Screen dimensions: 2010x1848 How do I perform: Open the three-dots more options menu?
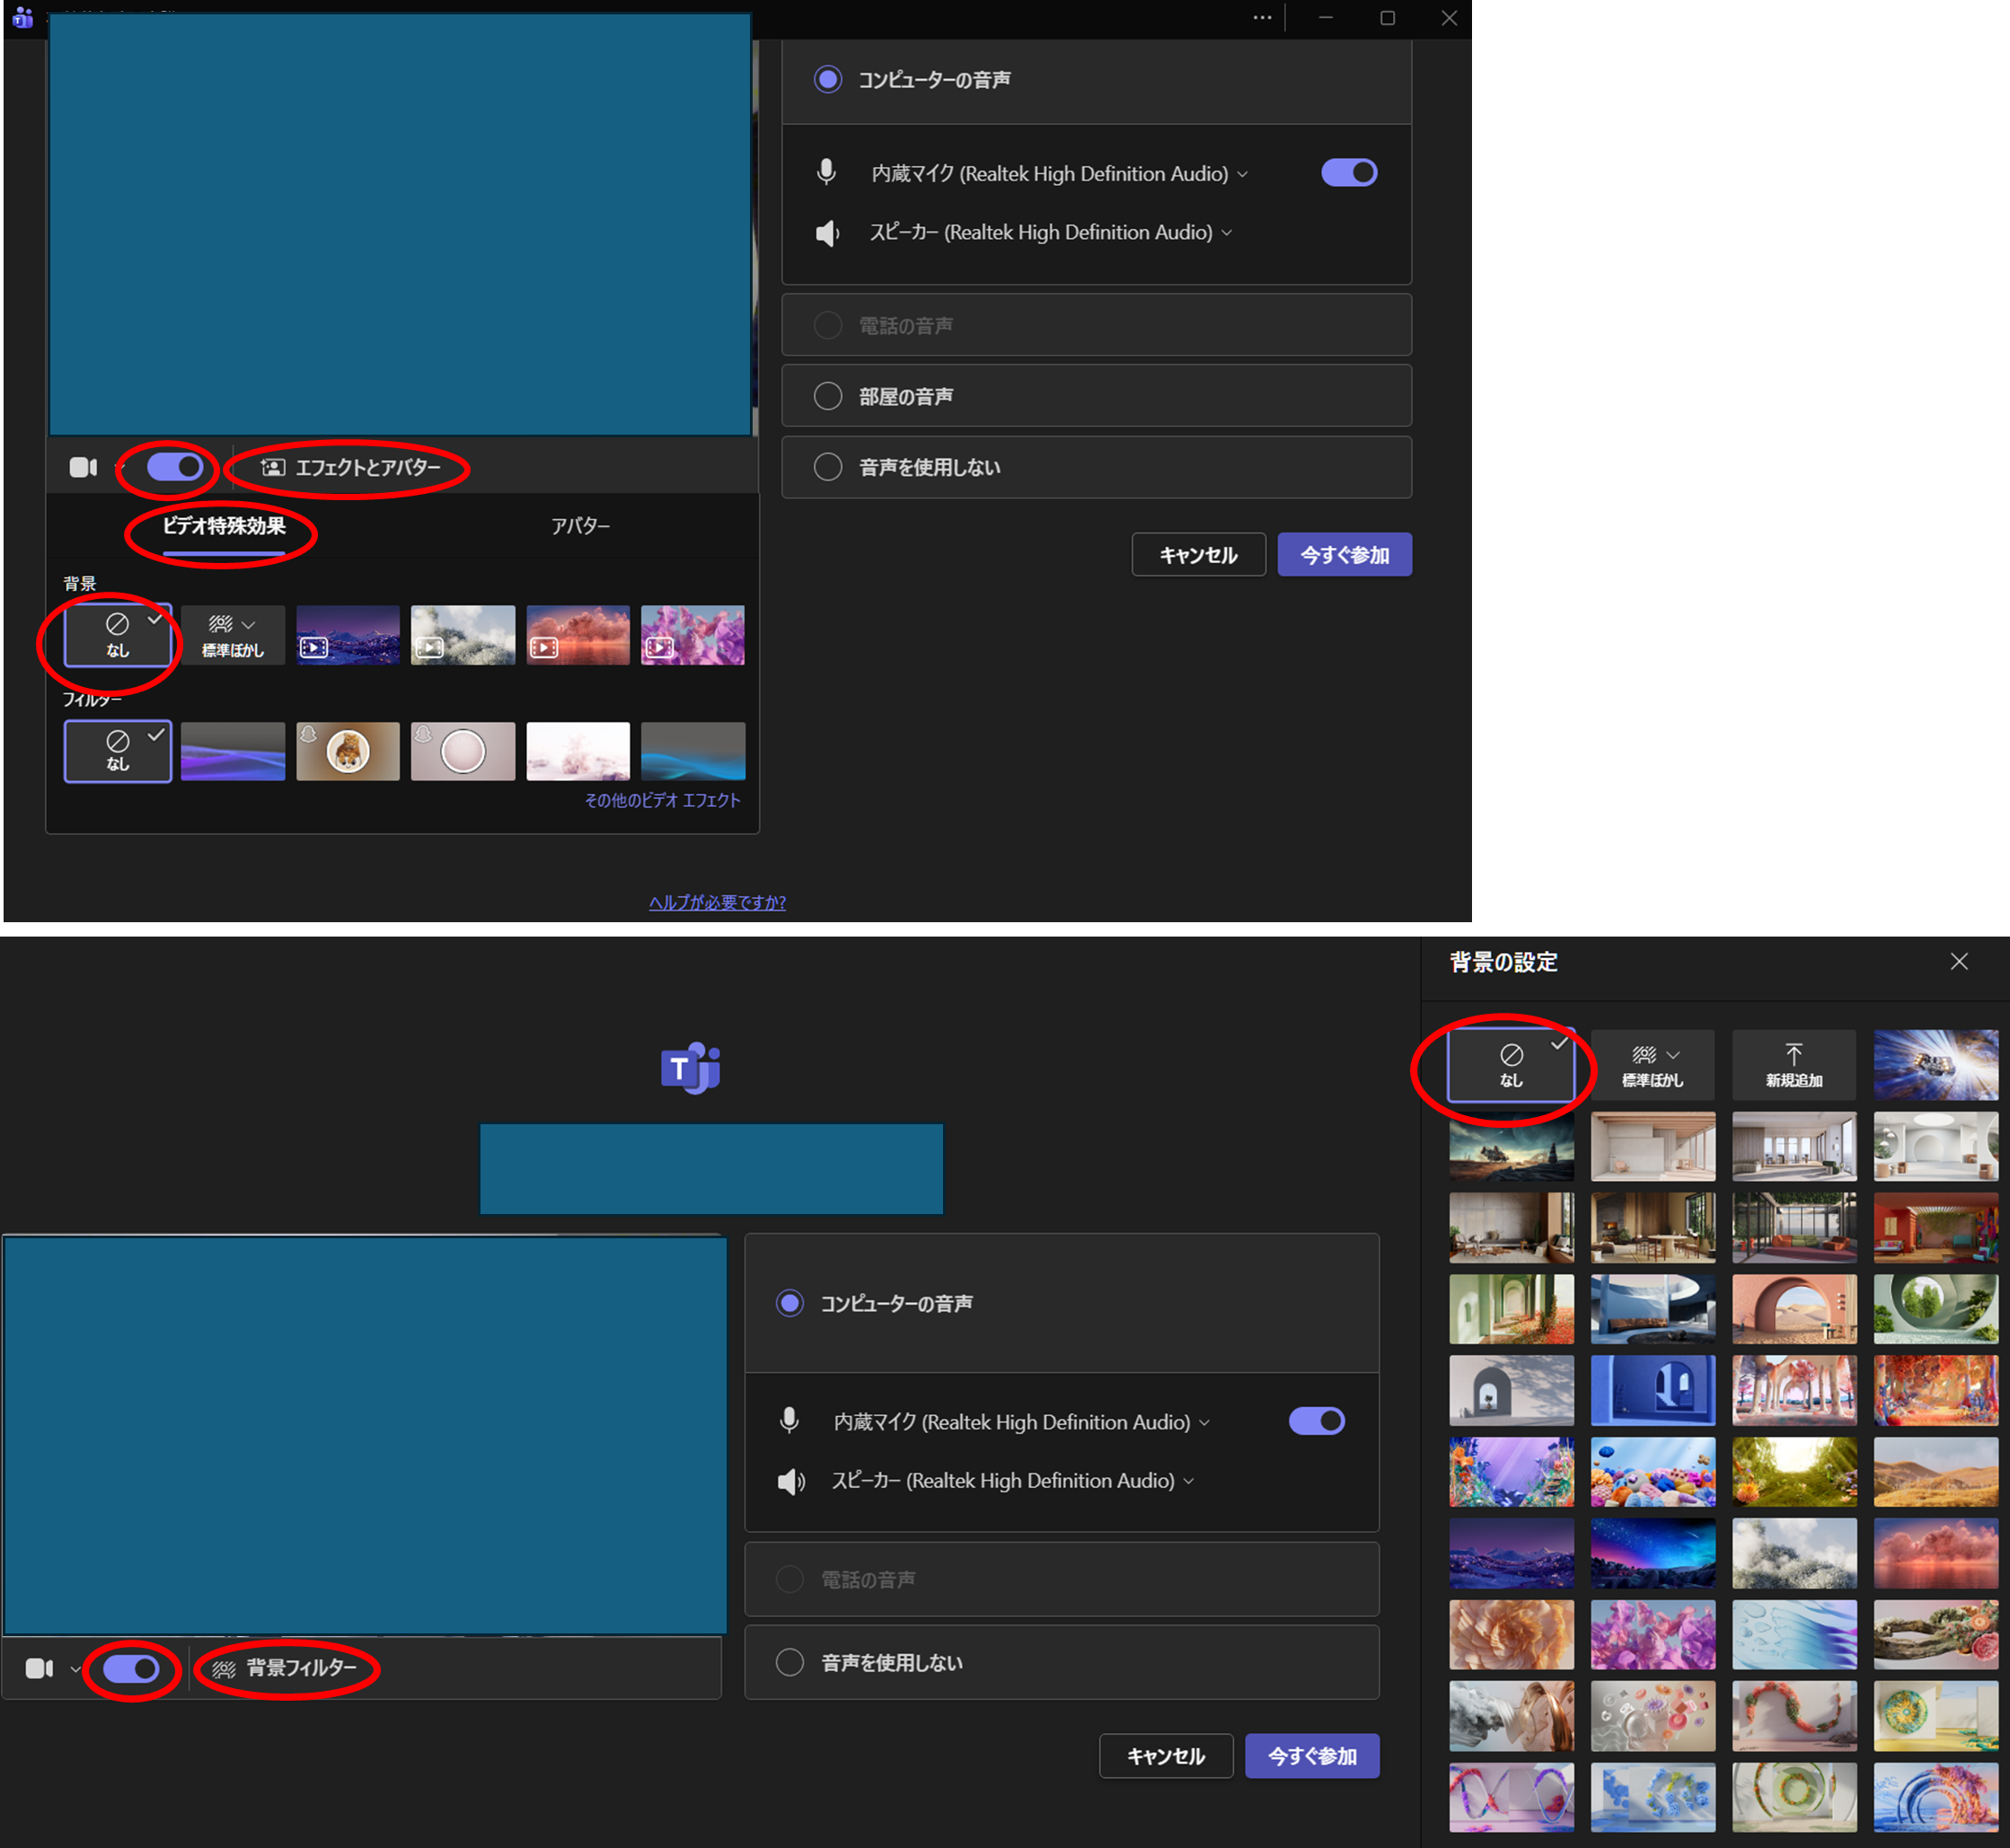(x=1263, y=18)
